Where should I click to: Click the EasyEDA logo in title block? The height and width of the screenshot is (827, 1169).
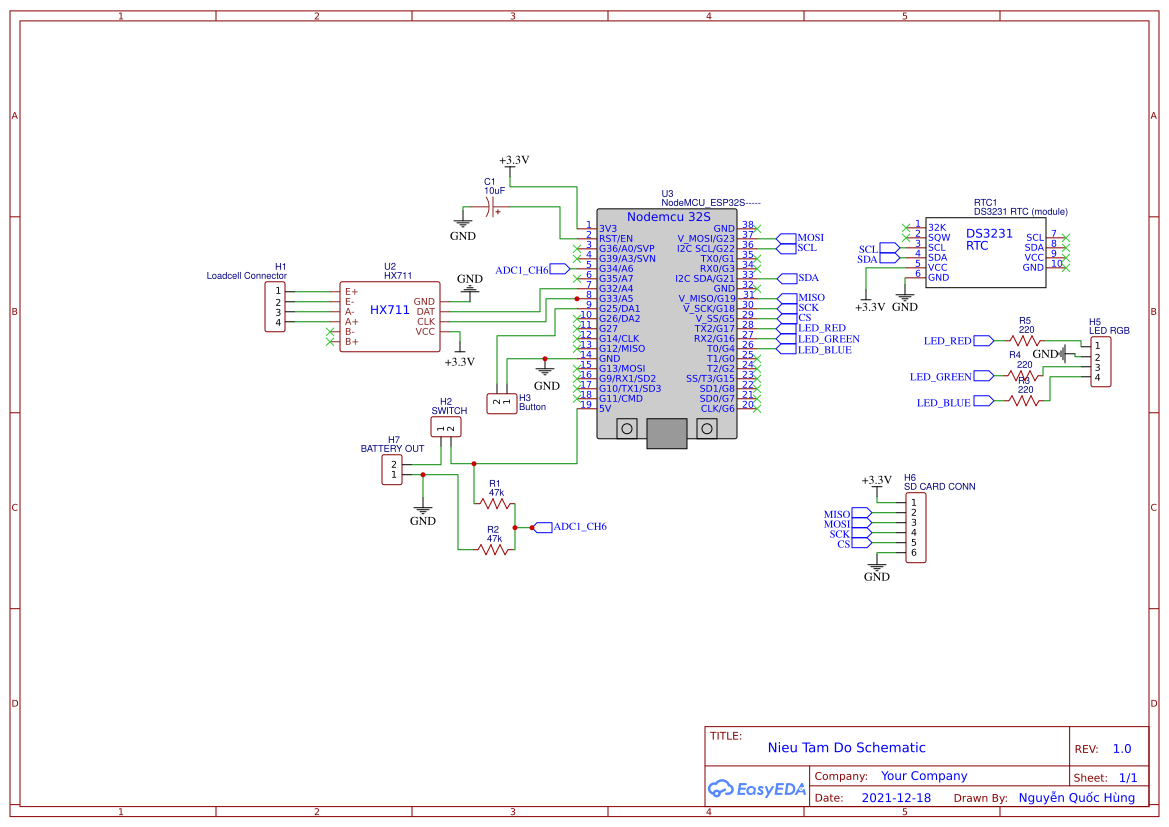point(756,788)
